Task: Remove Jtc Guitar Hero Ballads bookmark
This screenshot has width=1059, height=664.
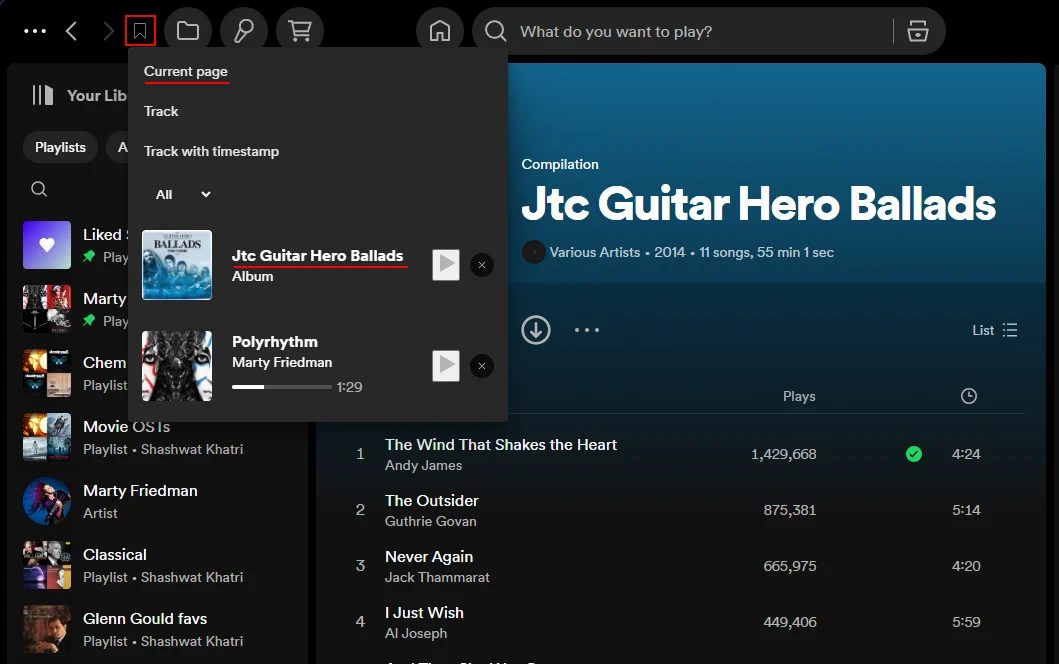Action: [x=482, y=265]
